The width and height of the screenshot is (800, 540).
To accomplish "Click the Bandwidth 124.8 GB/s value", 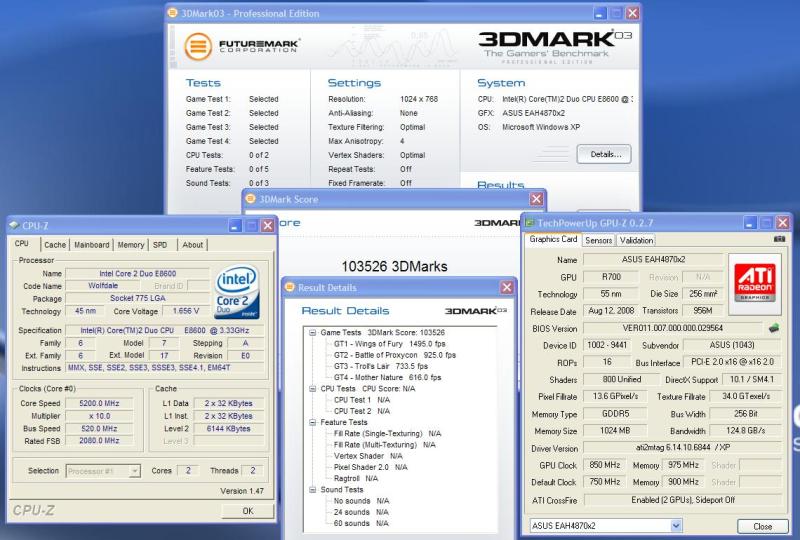I will pyautogui.click(x=745, y=431).
